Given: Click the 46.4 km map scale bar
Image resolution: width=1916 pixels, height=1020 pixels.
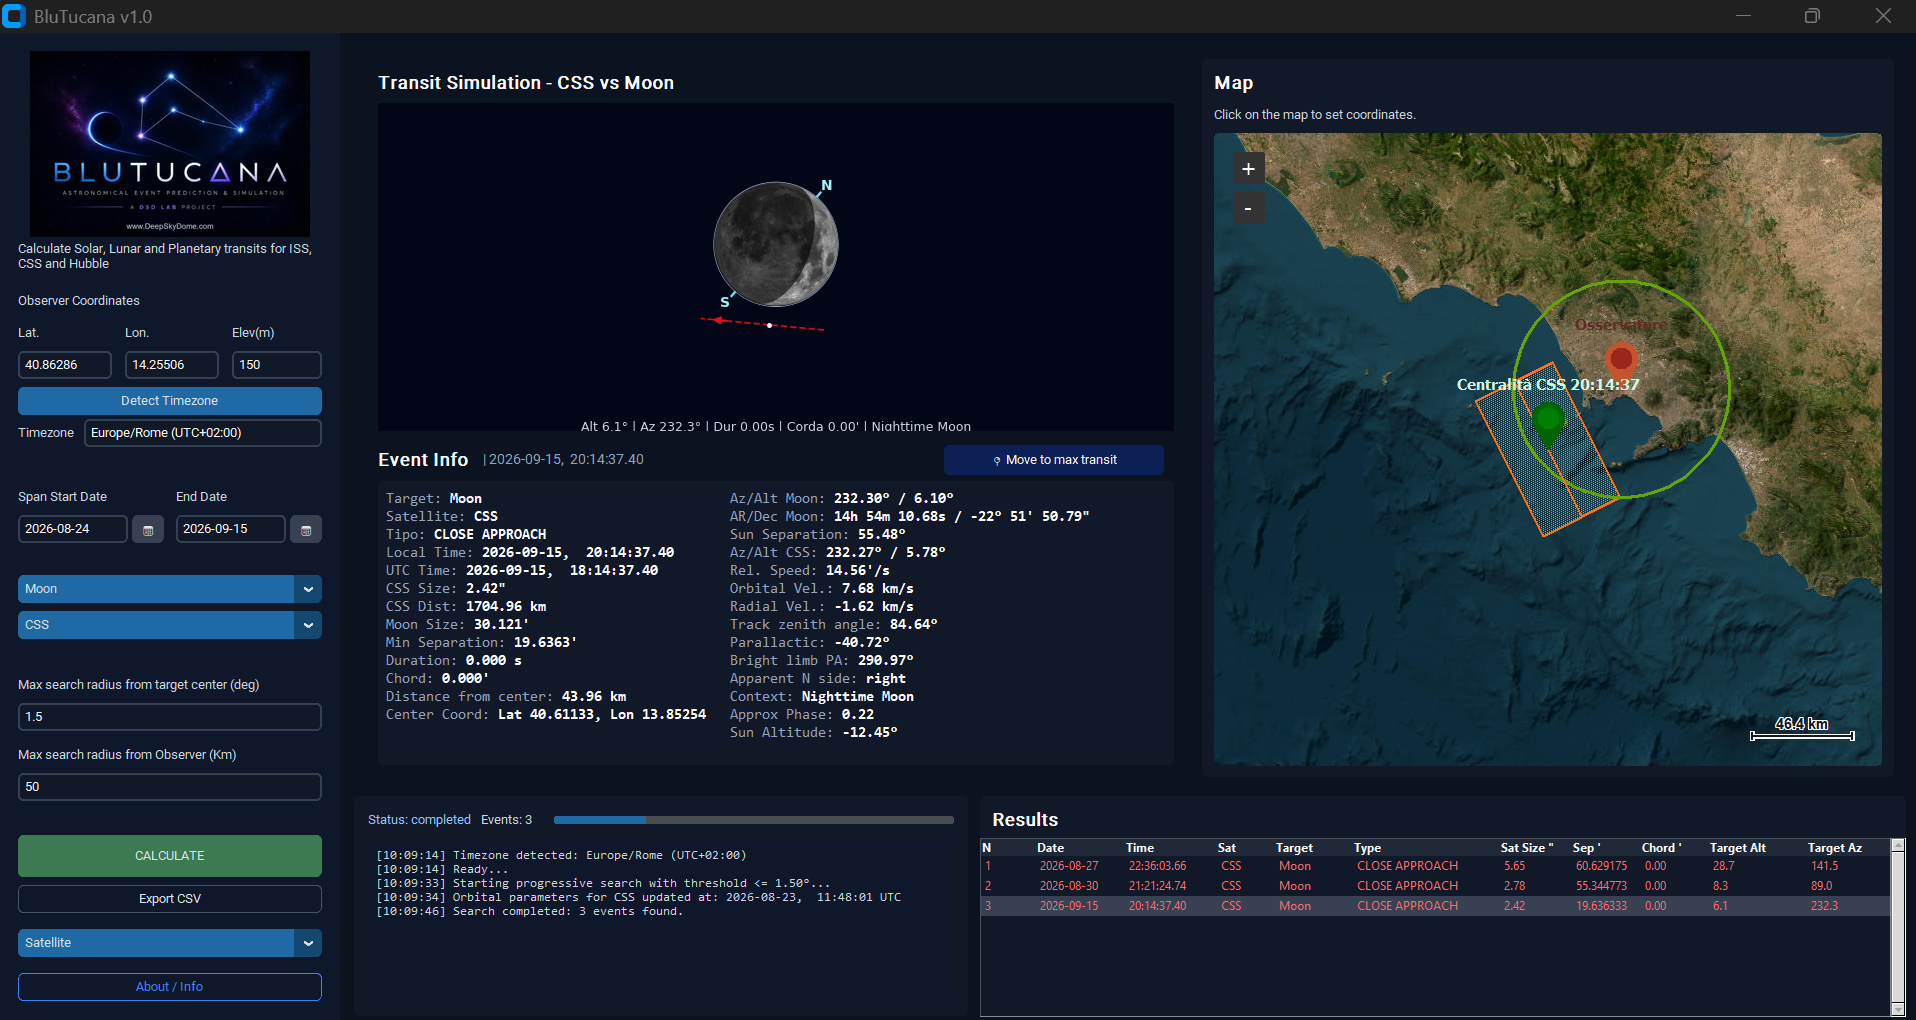Looking at the screenshot, I should pos(1802,729).
